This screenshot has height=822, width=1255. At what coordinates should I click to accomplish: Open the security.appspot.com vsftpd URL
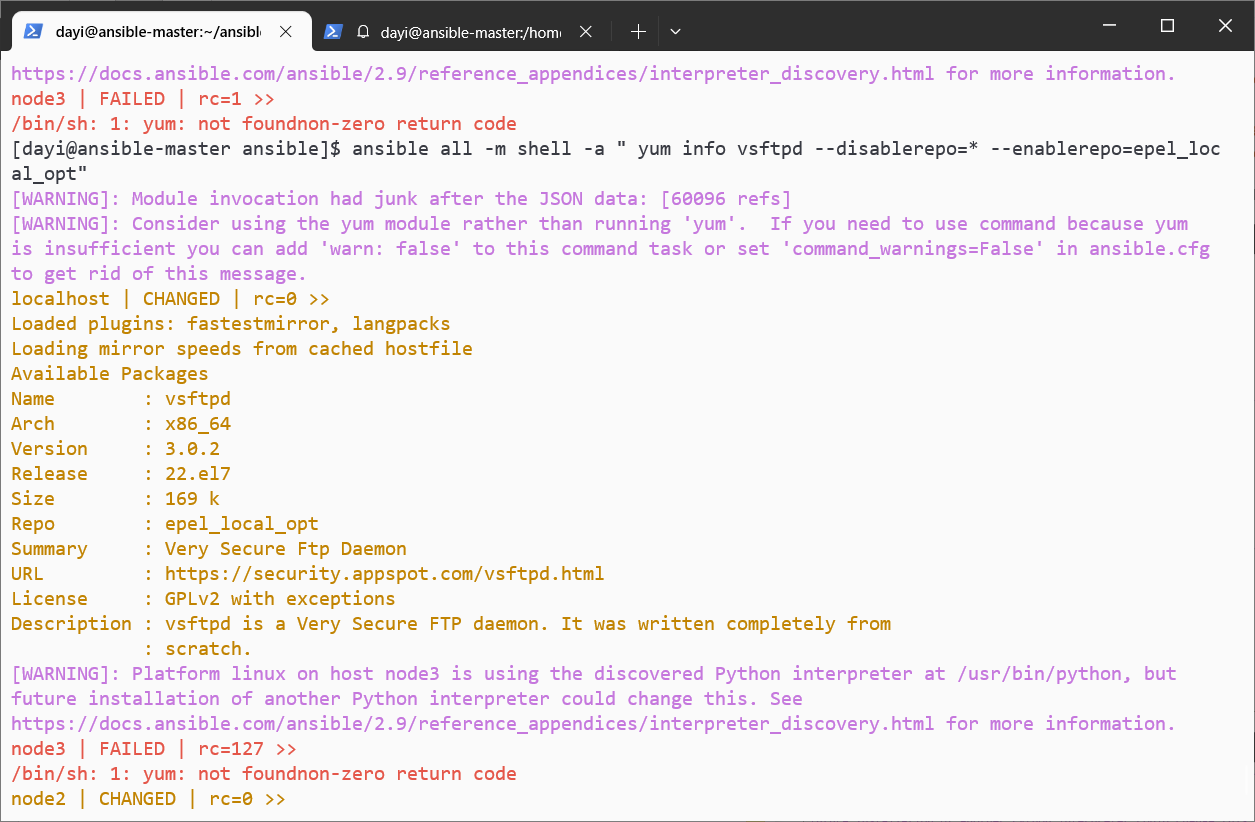tap(384, 574)
